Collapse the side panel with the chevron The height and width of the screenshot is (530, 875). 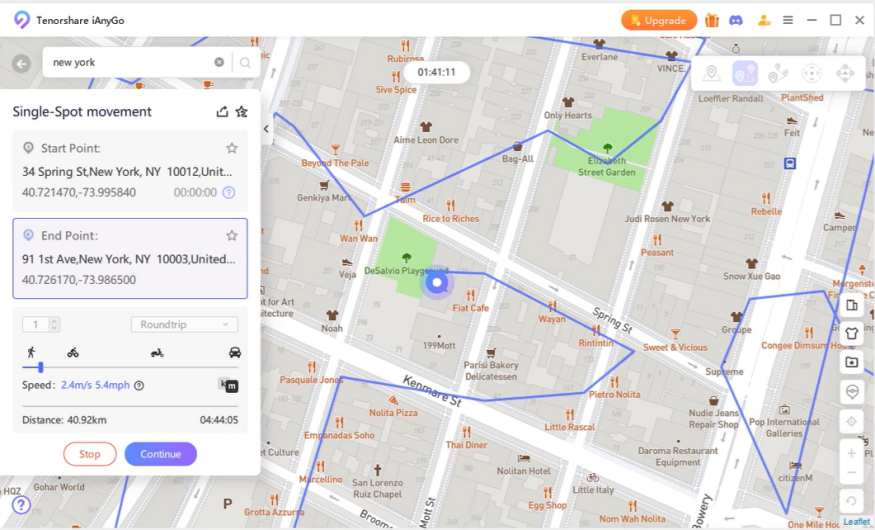[266, 129]
